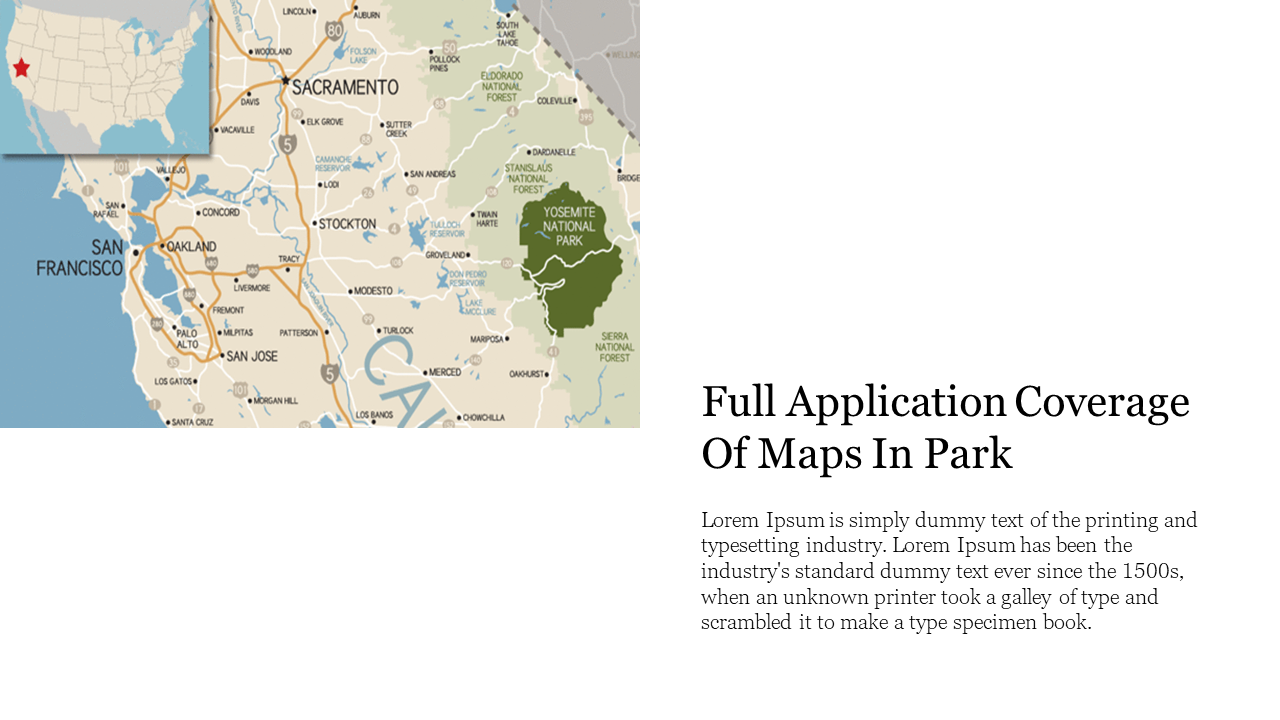This screenshot has width=1280, height=720.
Task: Click the 'CONCORD' label
Action: (x=220, y=212)
